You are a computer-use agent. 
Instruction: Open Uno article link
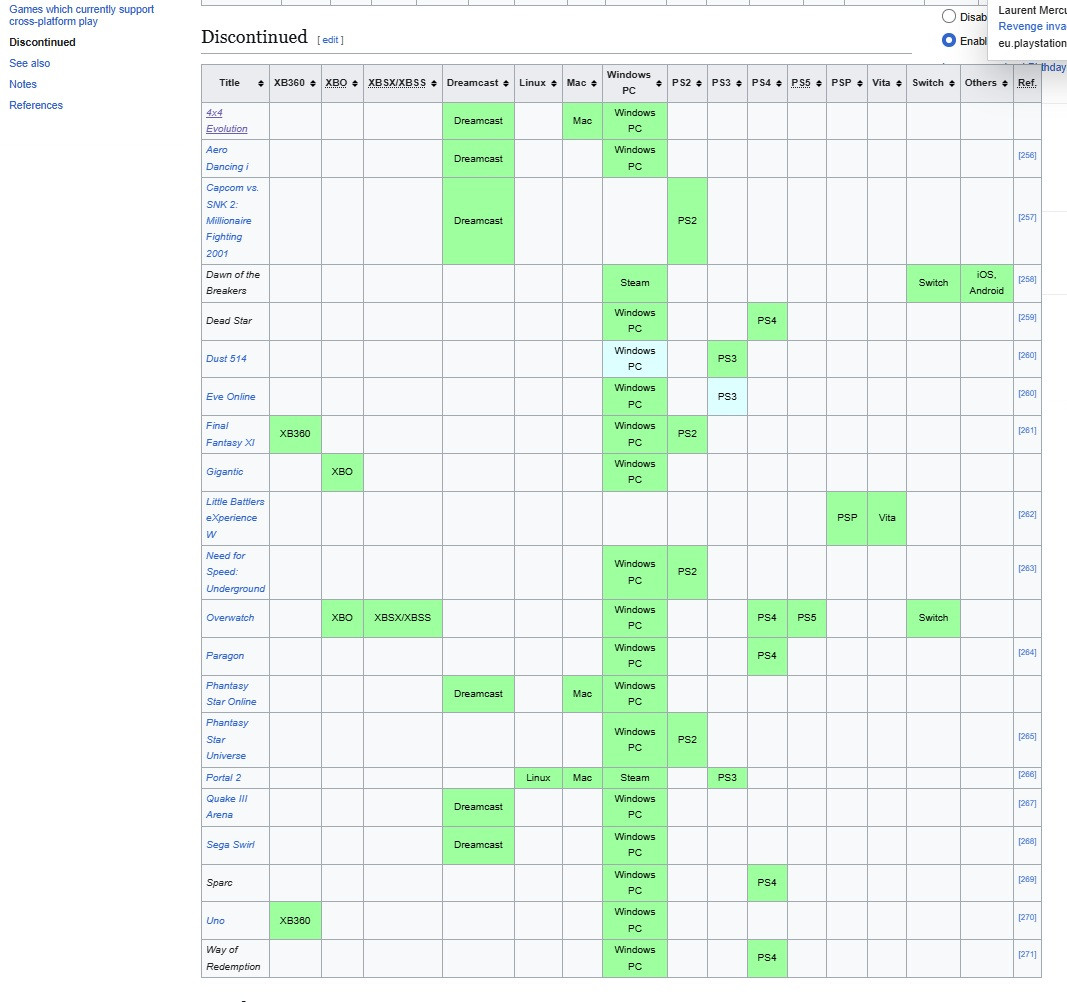point(215,920)
